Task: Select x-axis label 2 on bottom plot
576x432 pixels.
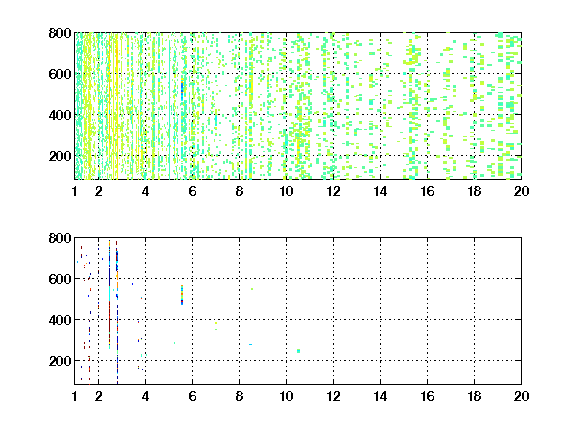Action: (x=98, y=396)
